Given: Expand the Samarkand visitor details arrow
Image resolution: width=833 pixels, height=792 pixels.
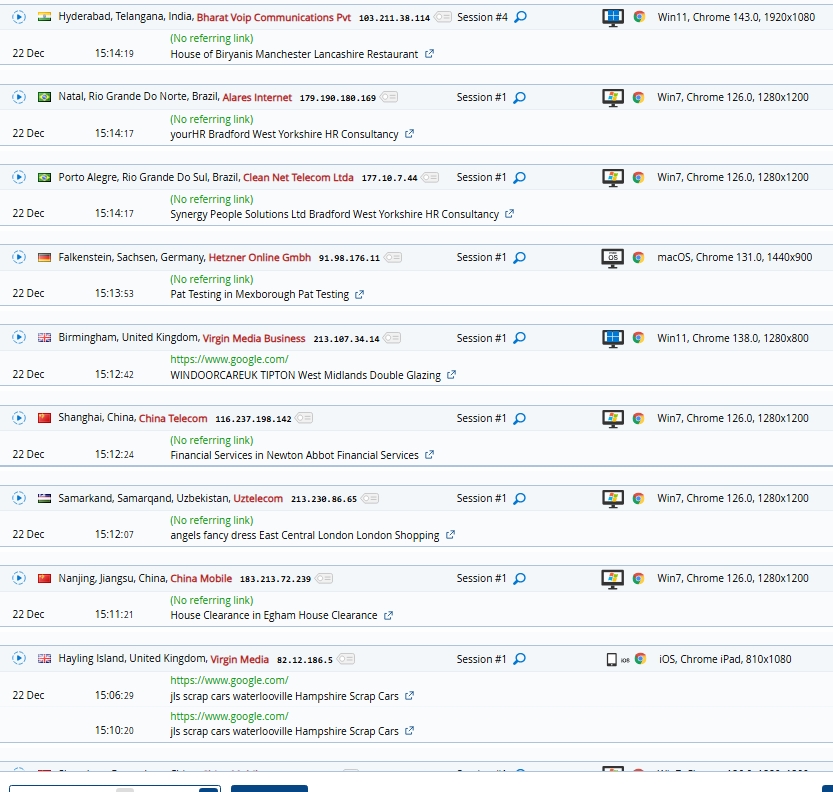Looking at the screenshot, I should click(x=18, y=498).
